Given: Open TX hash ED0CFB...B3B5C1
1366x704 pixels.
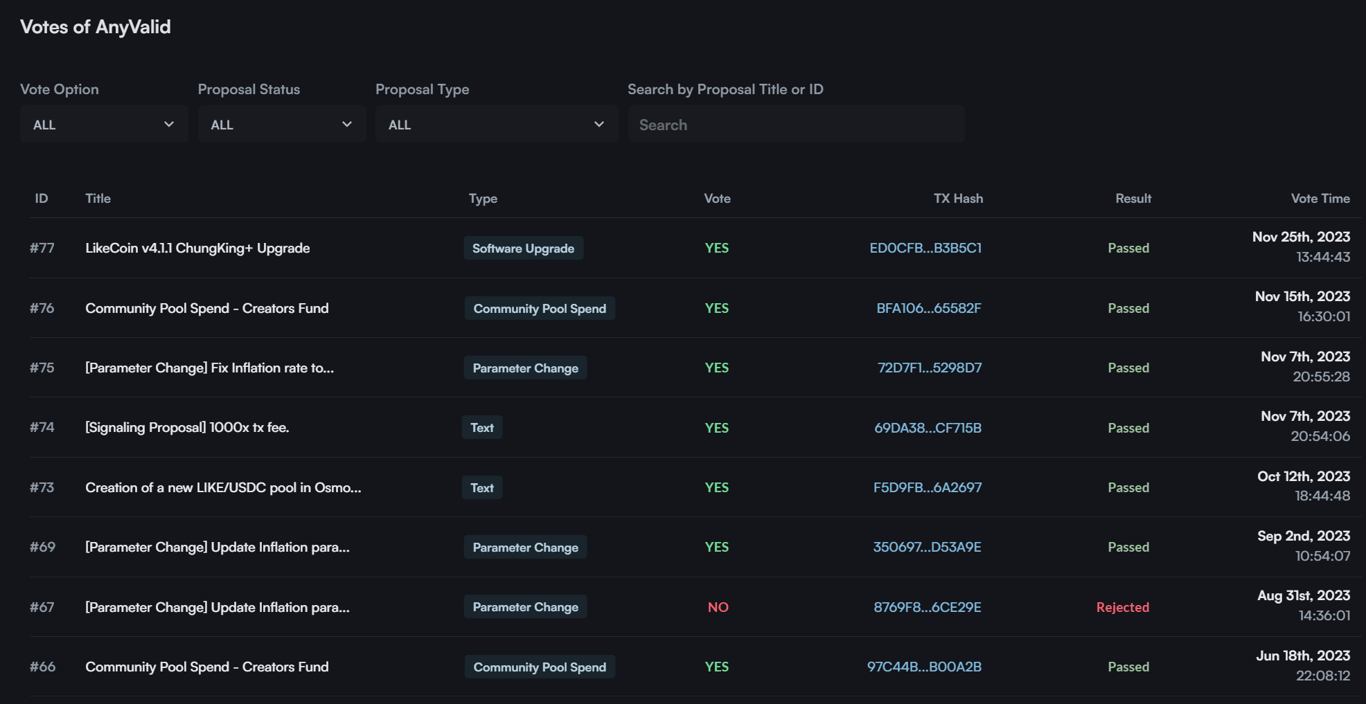Looking at the screenshot, I should pyautogui.click(x=926, y=248).
